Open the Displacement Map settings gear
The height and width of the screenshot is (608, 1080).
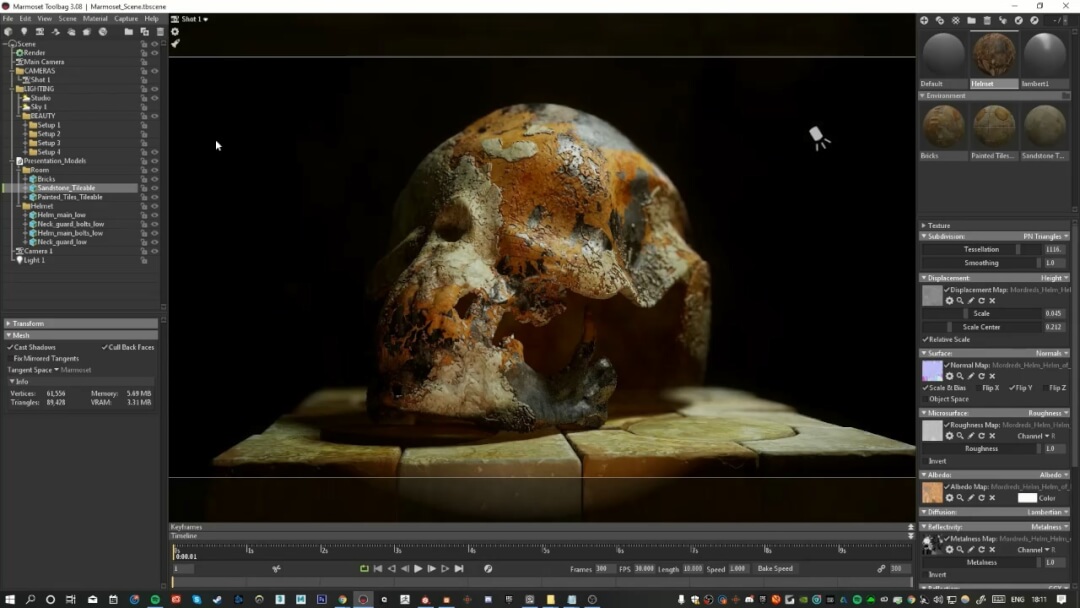949,301
